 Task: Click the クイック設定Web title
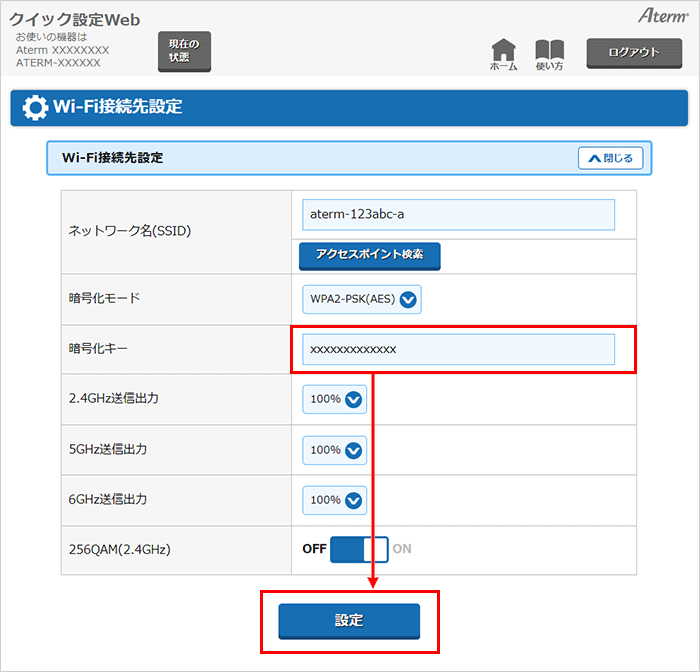coord(75,20)
